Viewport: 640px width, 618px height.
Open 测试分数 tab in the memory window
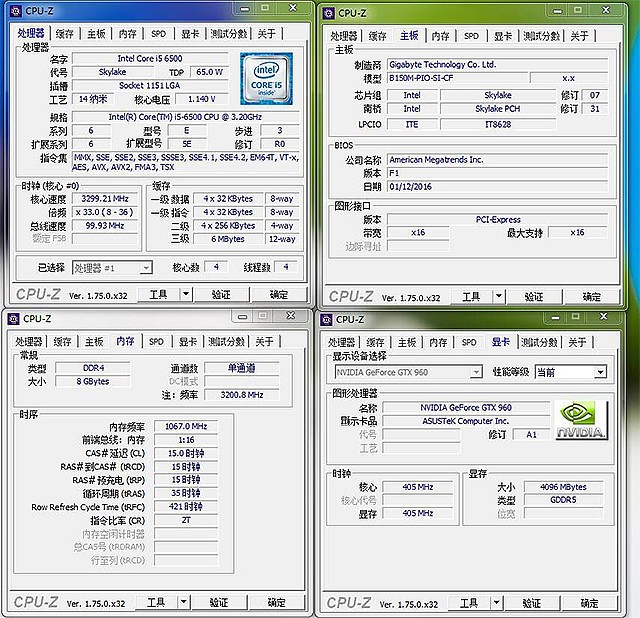coord(226,342)
